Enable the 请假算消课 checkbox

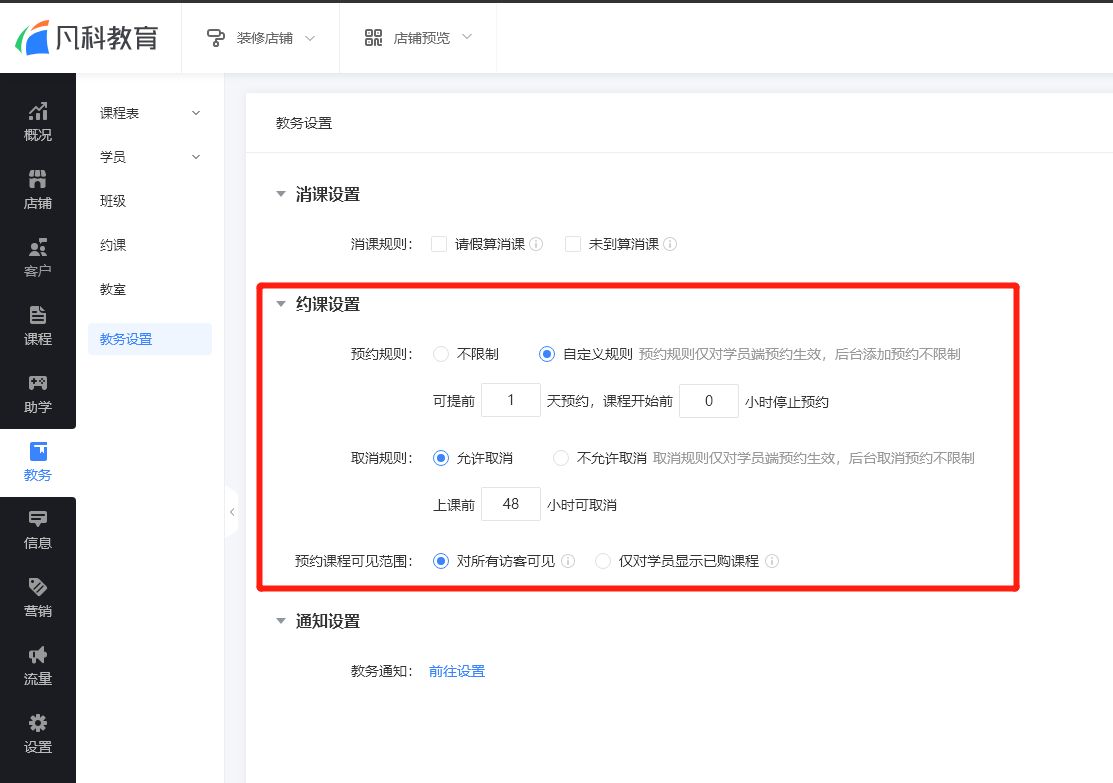pos(439,244)
